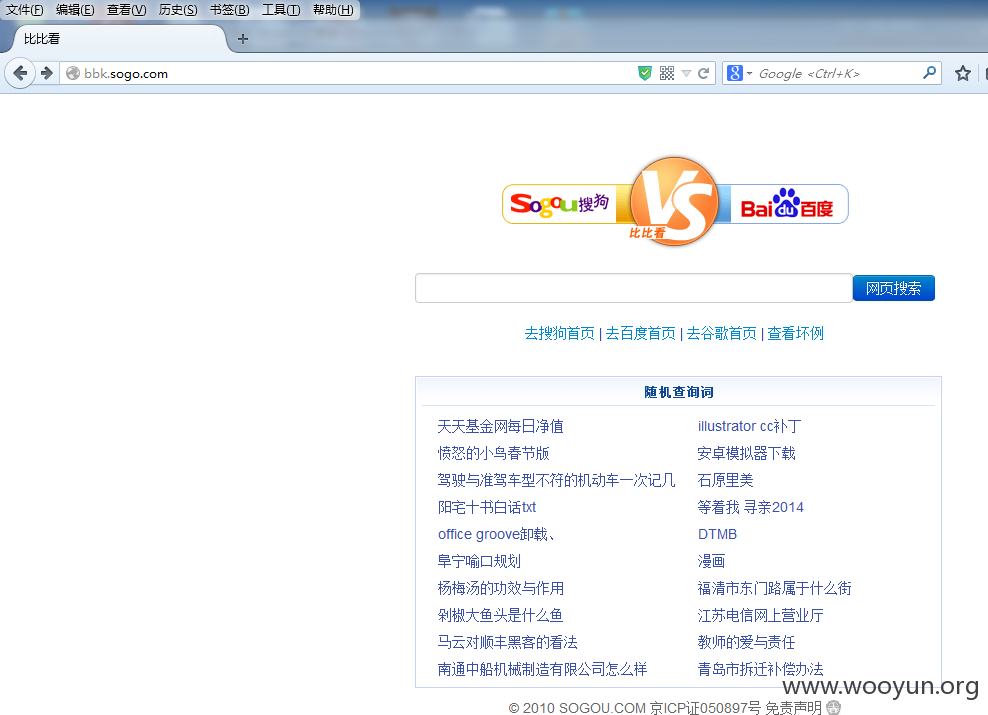Select query office groove卸载、

point(497,535)
